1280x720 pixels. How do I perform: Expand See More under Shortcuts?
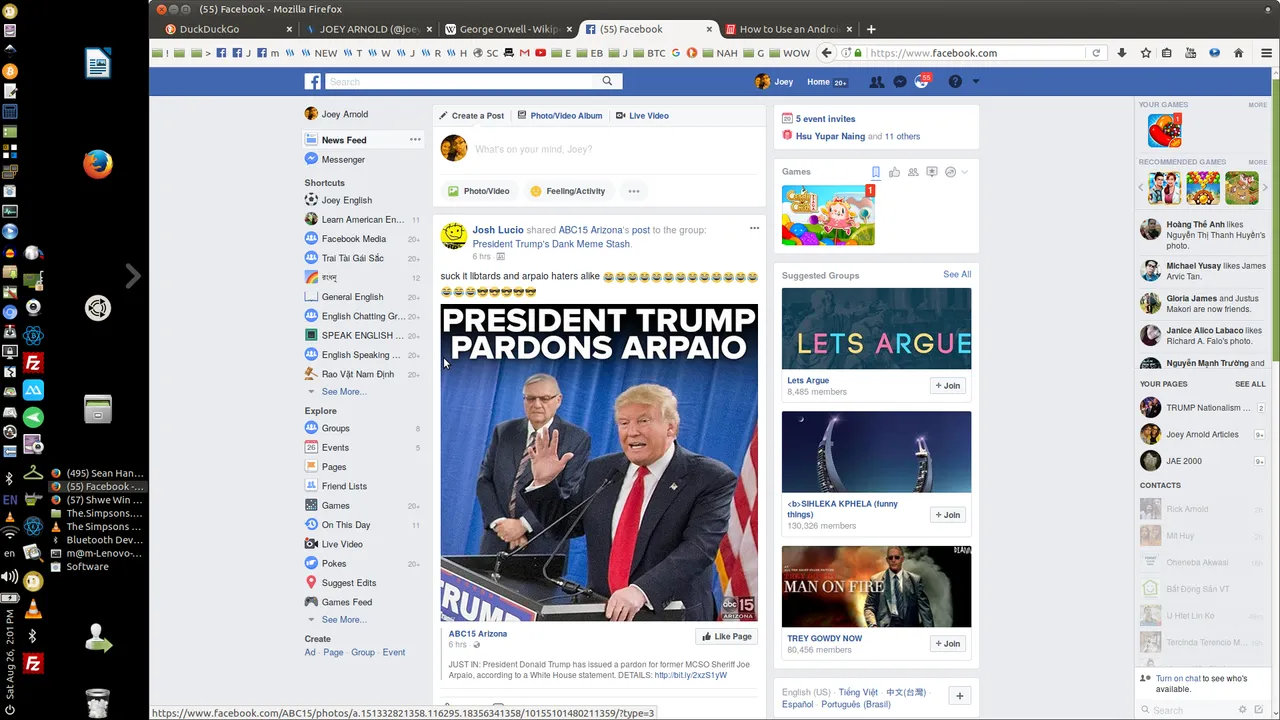[x=343, y=392]
